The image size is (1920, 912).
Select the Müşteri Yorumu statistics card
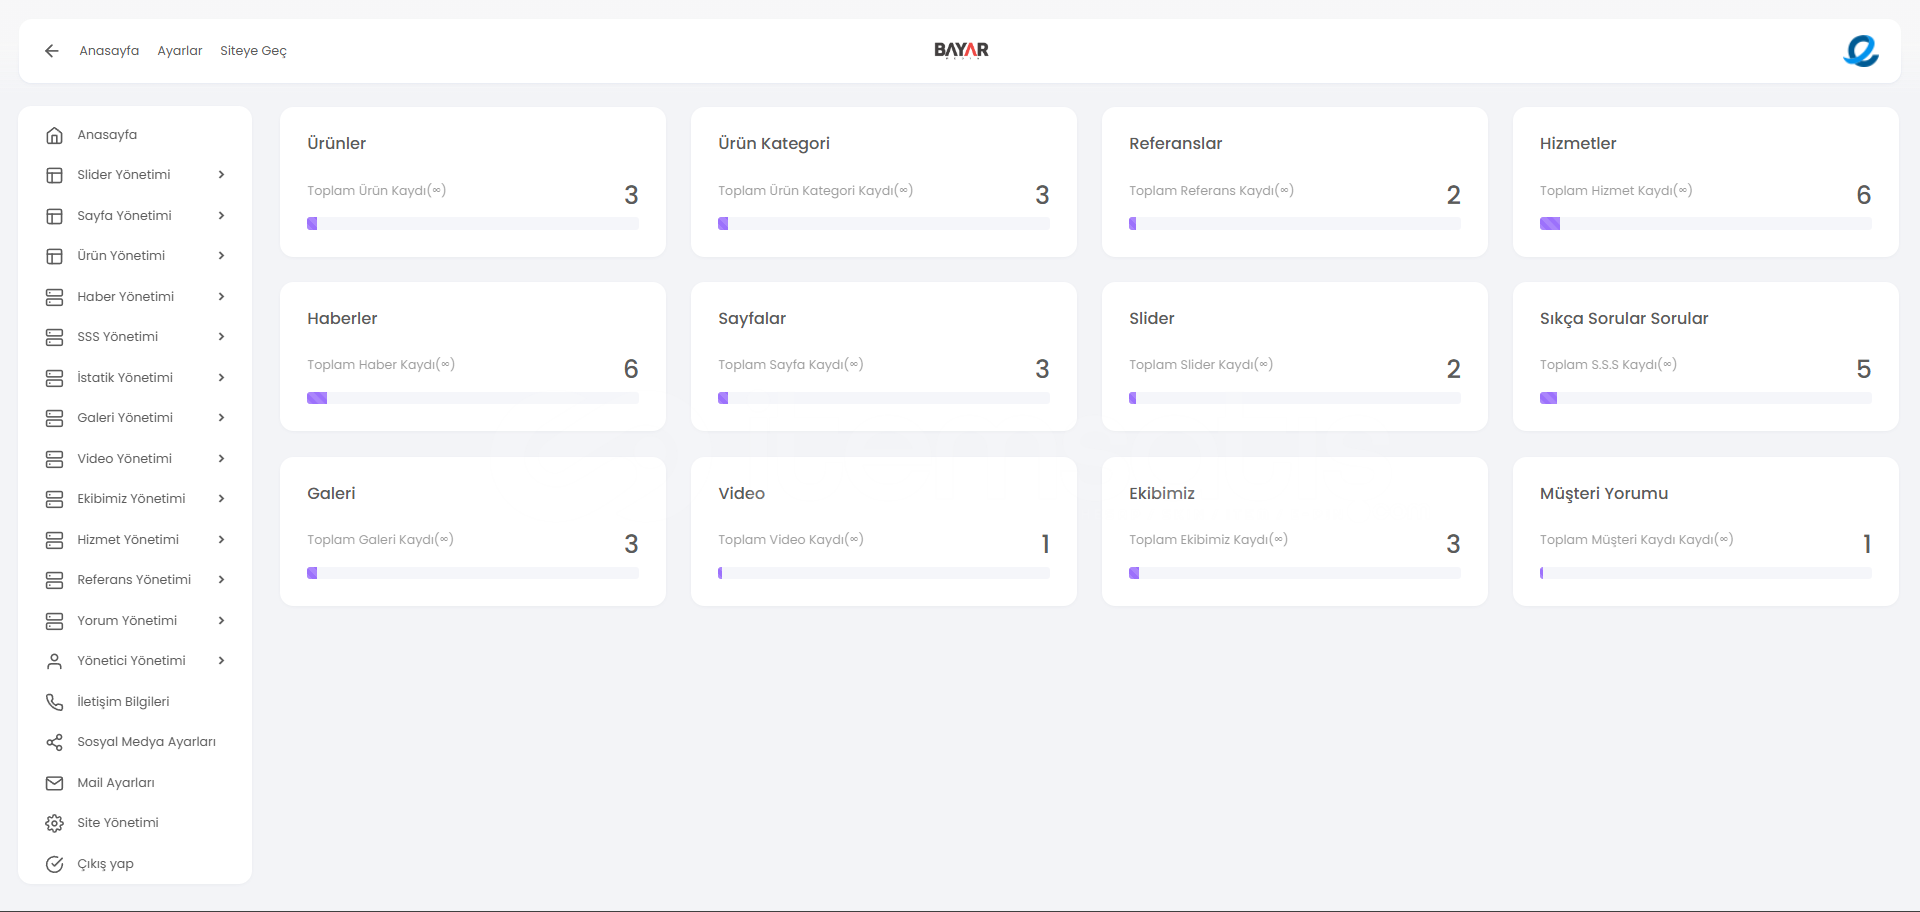pyautogui.click(x=1705, y=531)
